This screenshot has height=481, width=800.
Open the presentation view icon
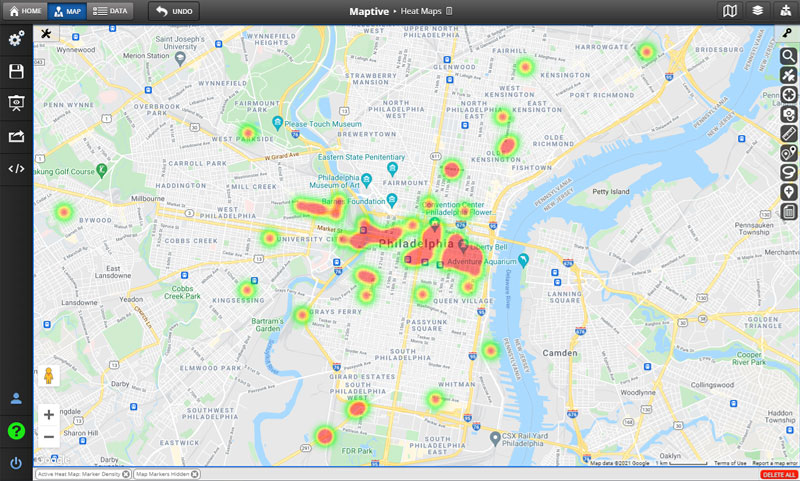[x=16, y=103]
